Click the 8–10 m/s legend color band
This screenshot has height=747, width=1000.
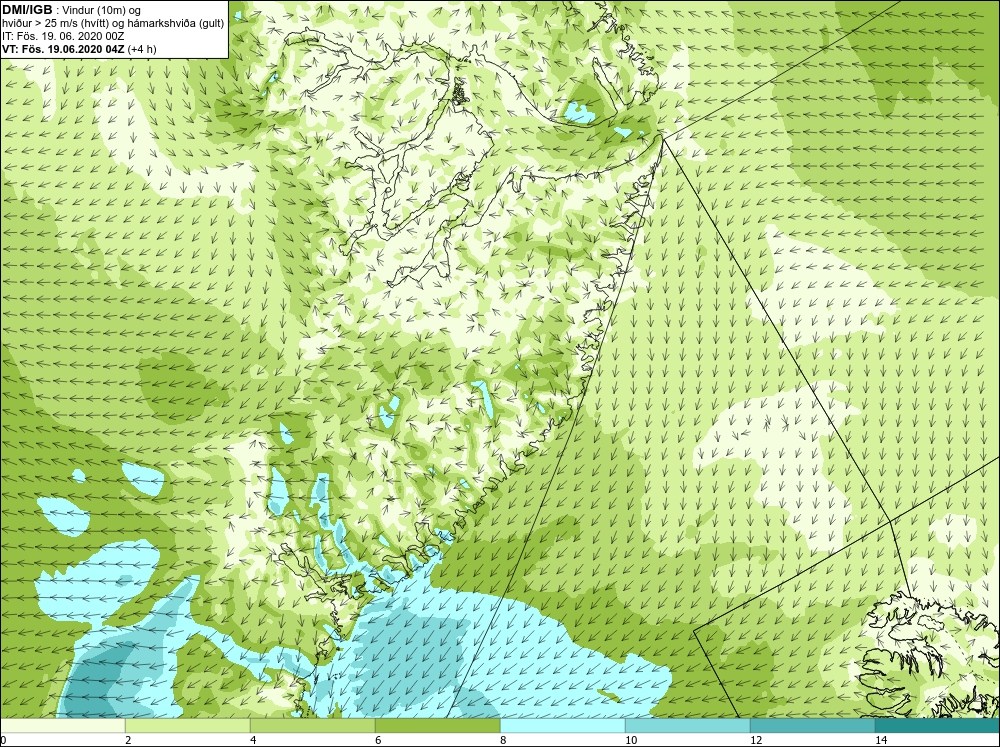coord(562,725)
